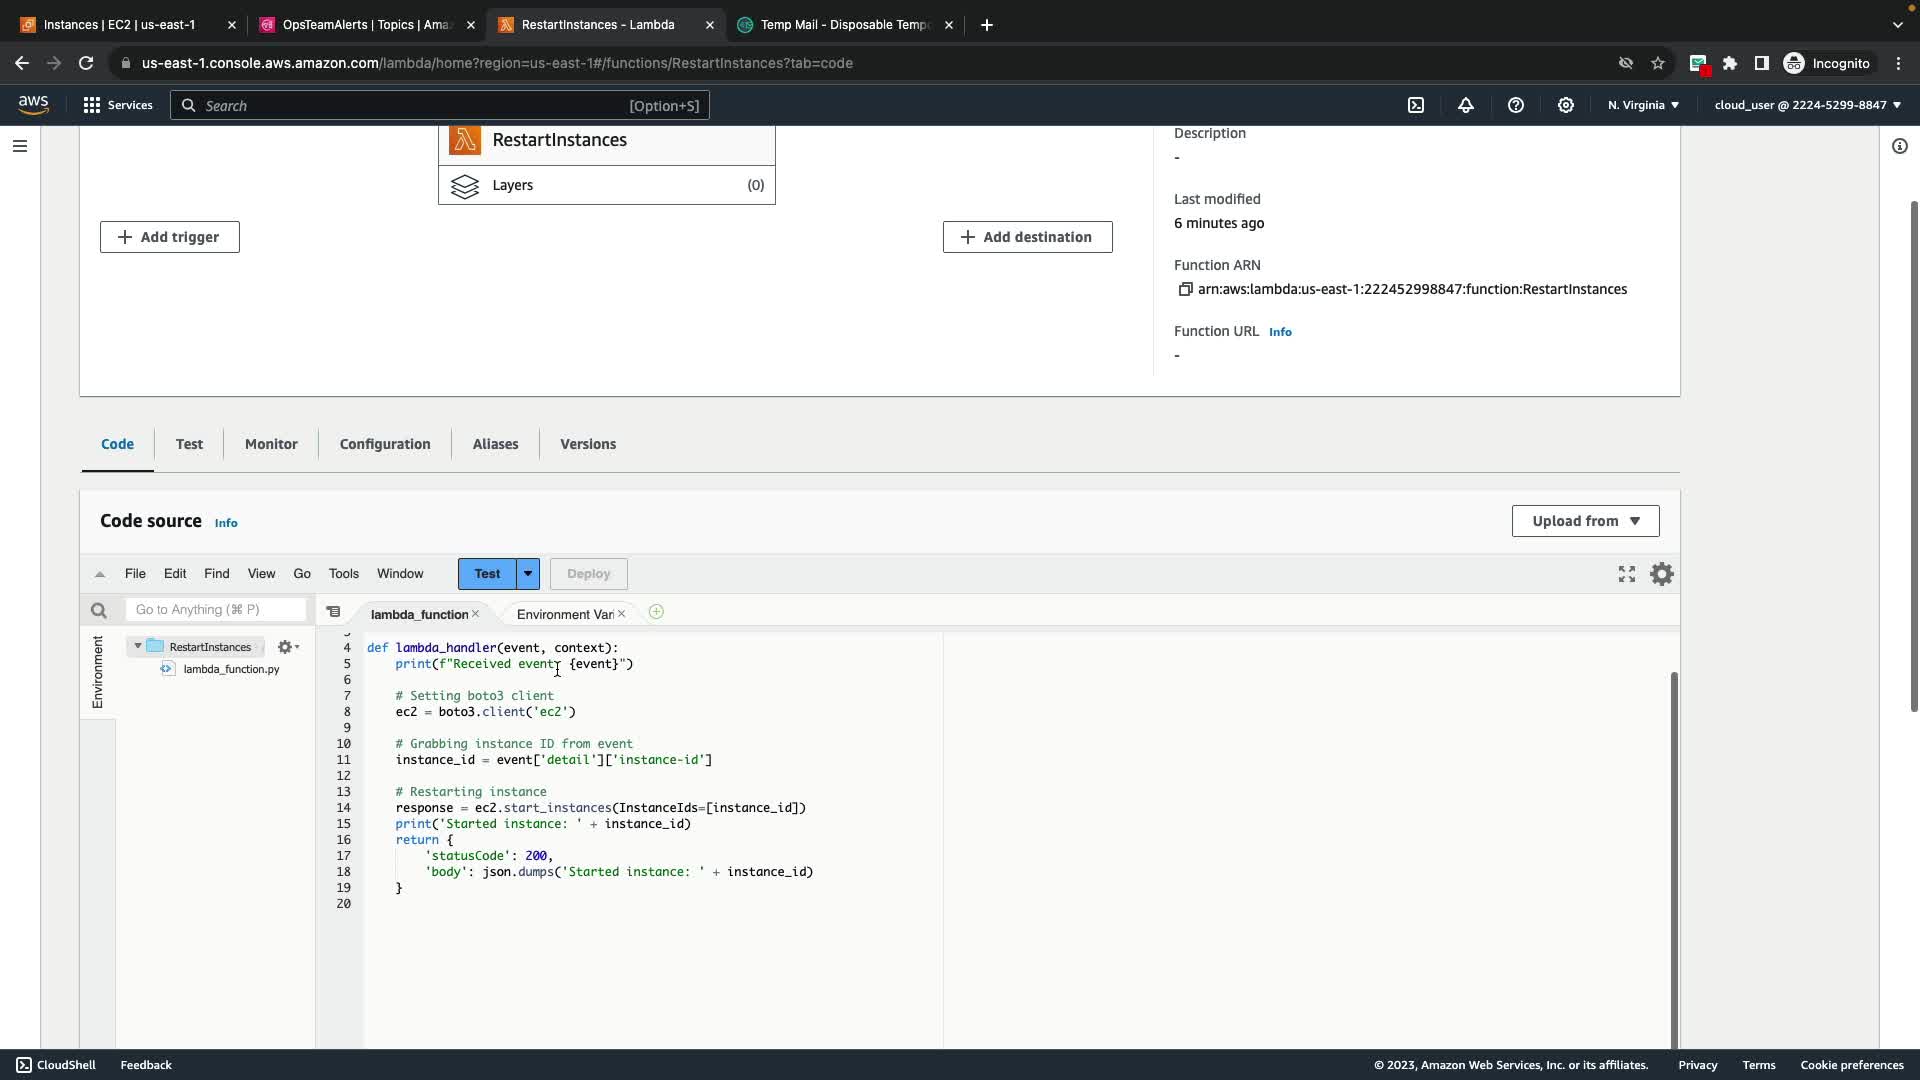Click the Add destination button

pos(1027,237)
